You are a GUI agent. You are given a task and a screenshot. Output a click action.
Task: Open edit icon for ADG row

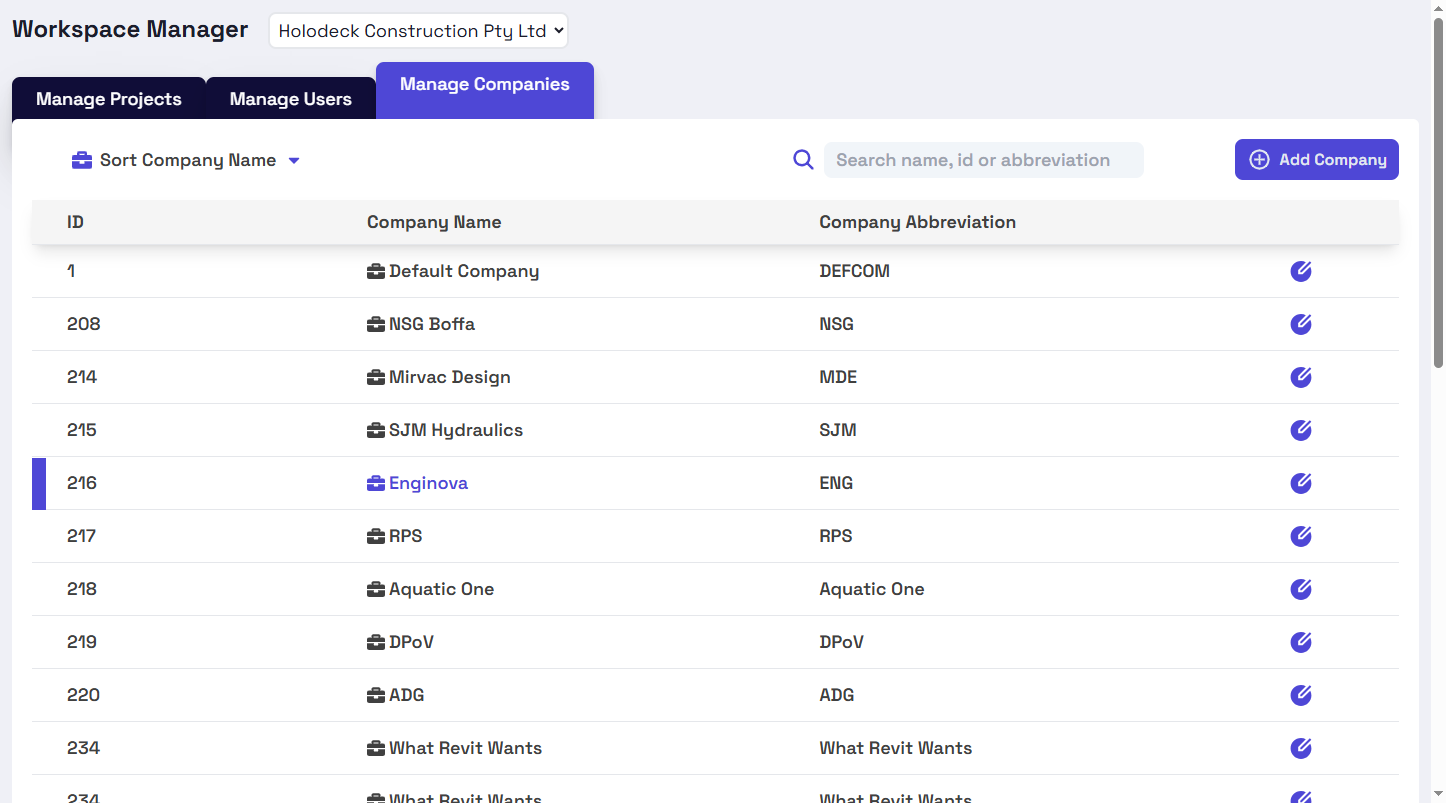pyautogui.click(x=1300, y=695)
